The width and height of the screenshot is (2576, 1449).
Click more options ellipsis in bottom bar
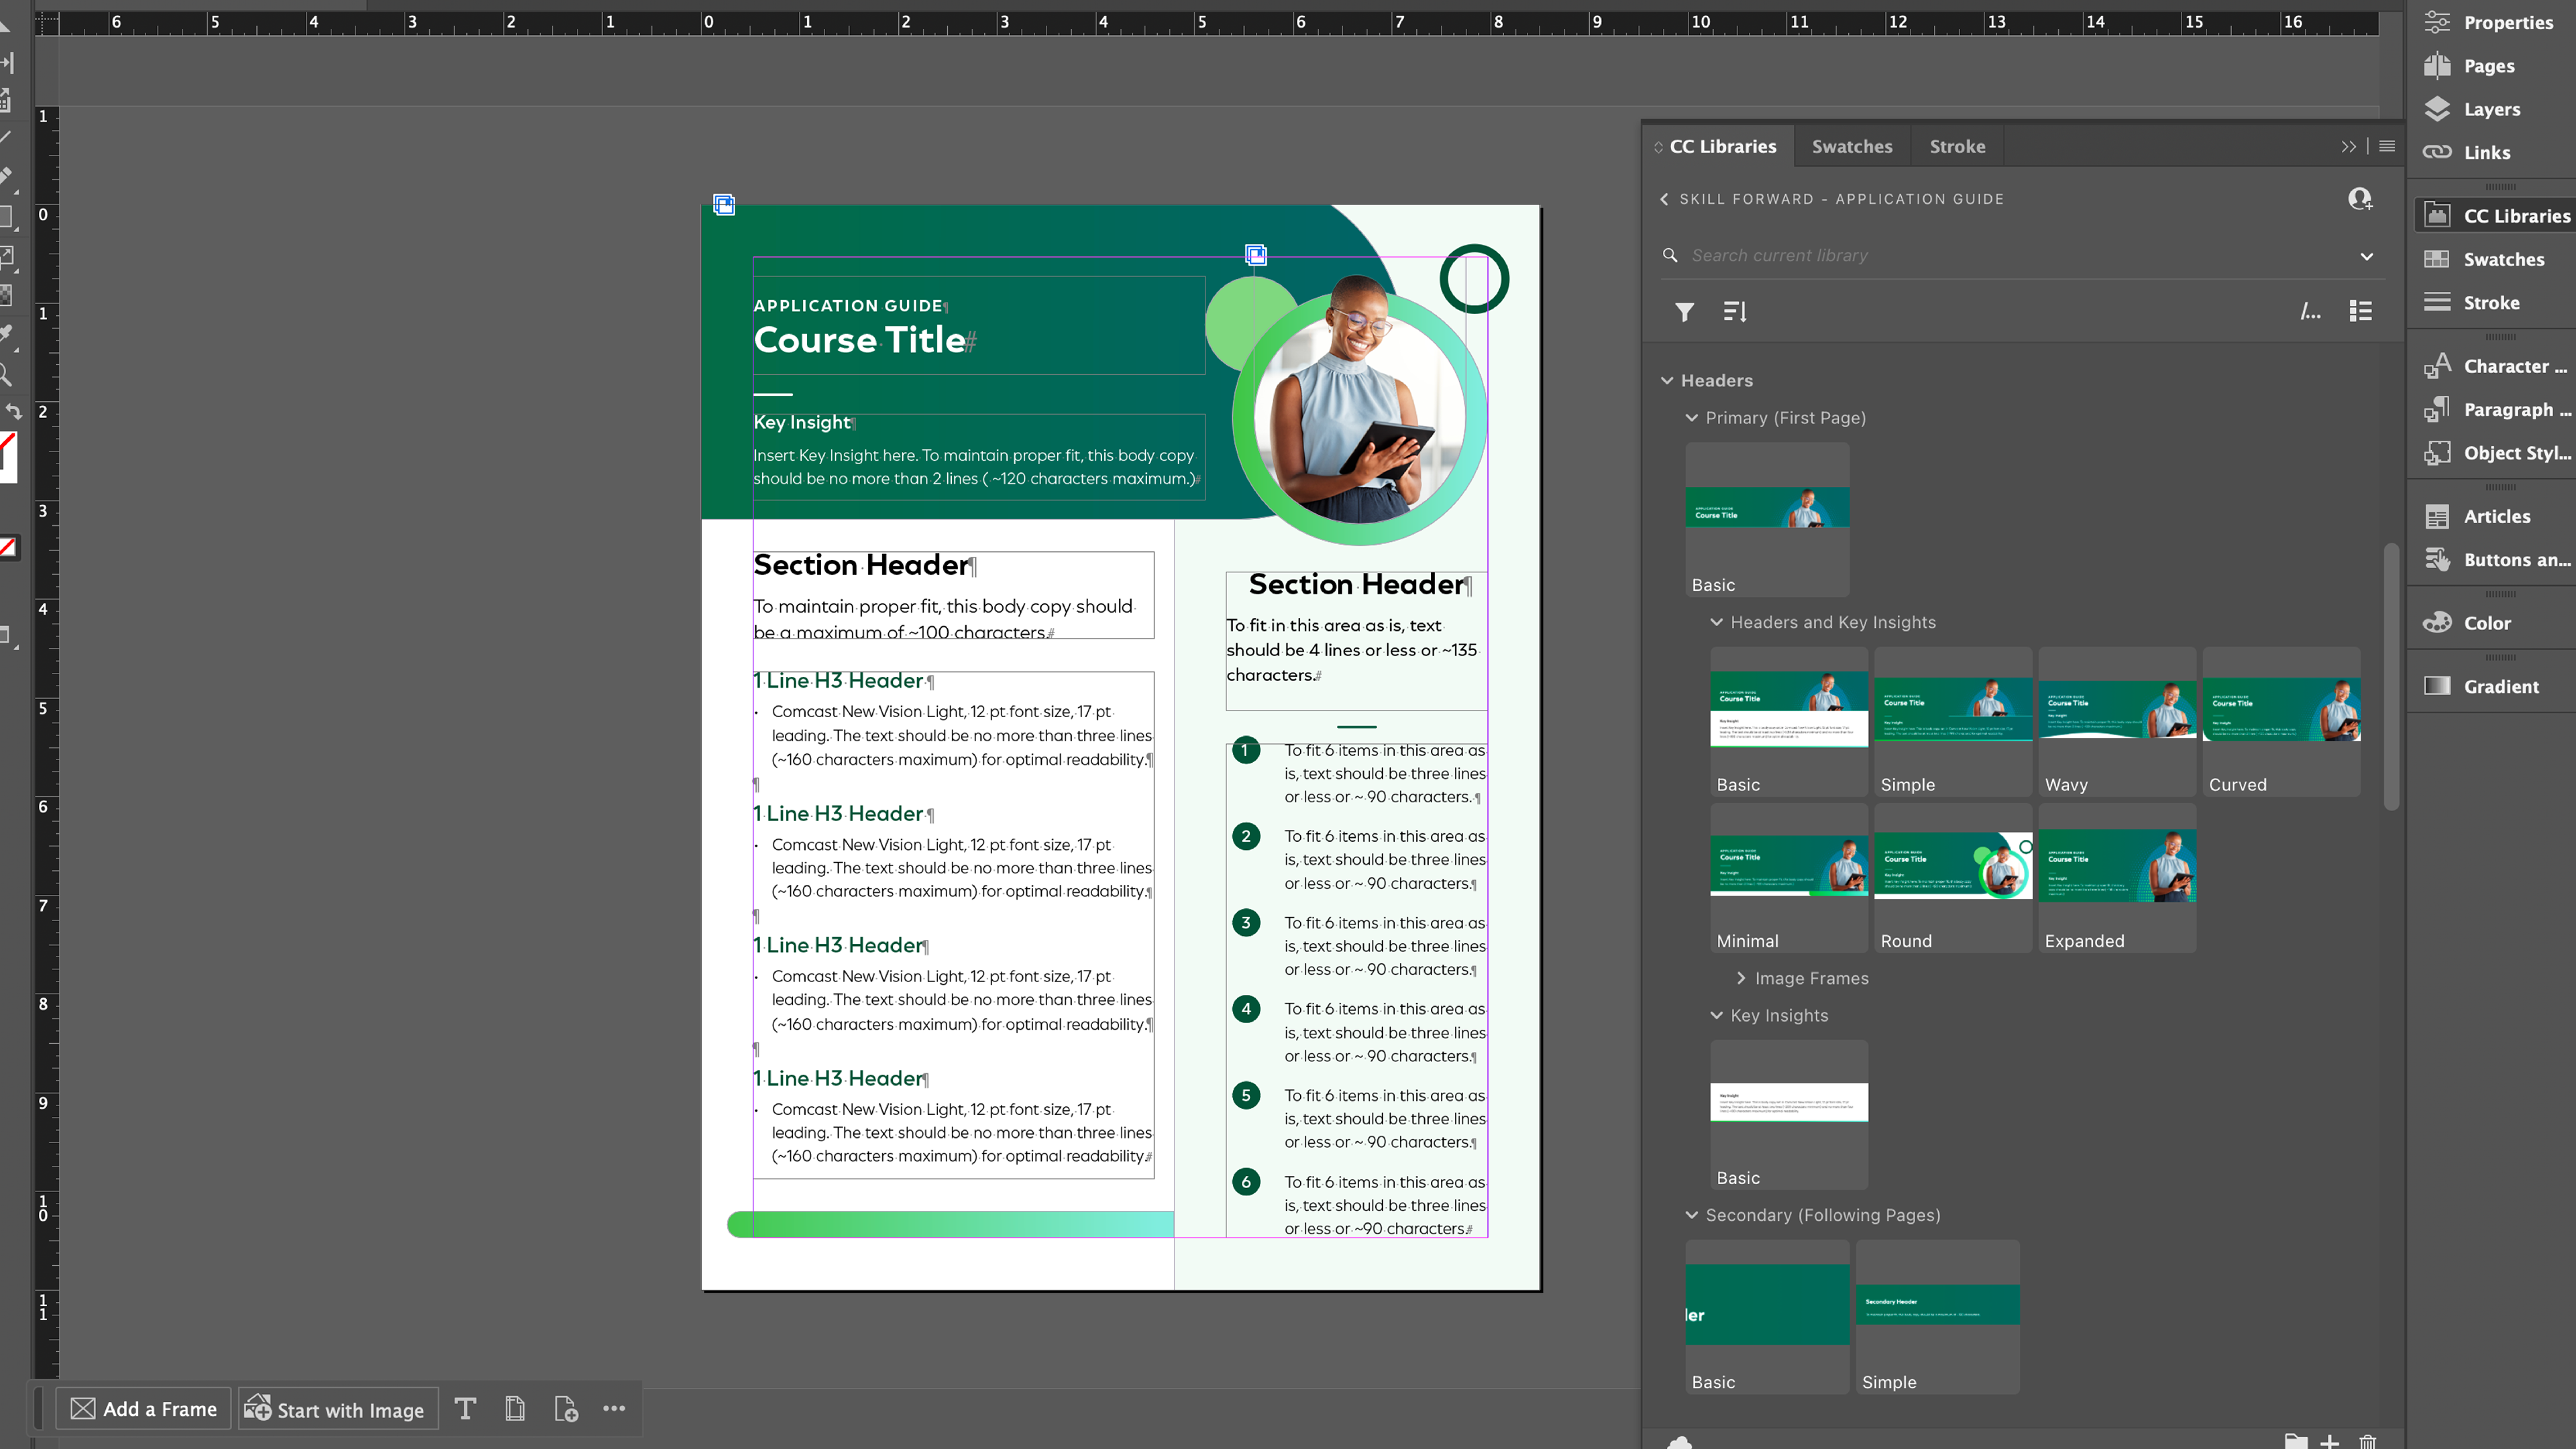tap(614, 1408)
